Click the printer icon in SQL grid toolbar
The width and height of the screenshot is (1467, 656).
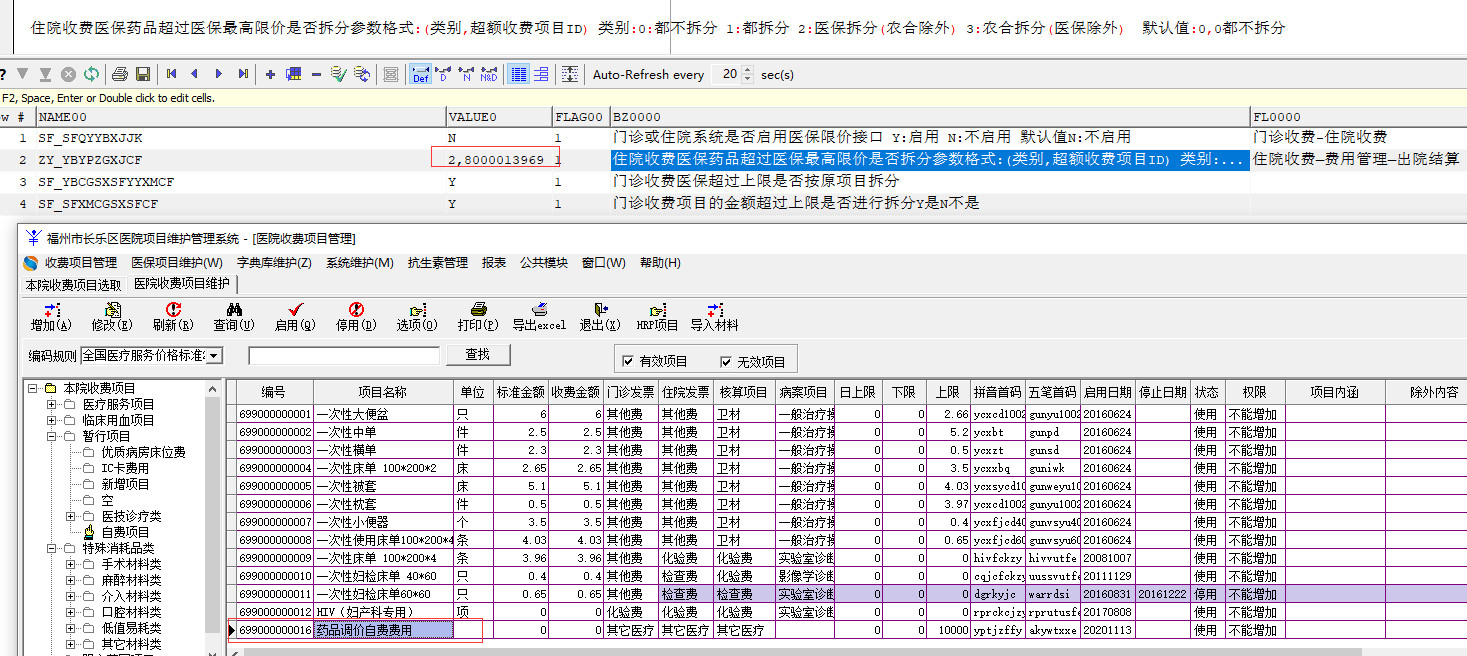(120, 74)
